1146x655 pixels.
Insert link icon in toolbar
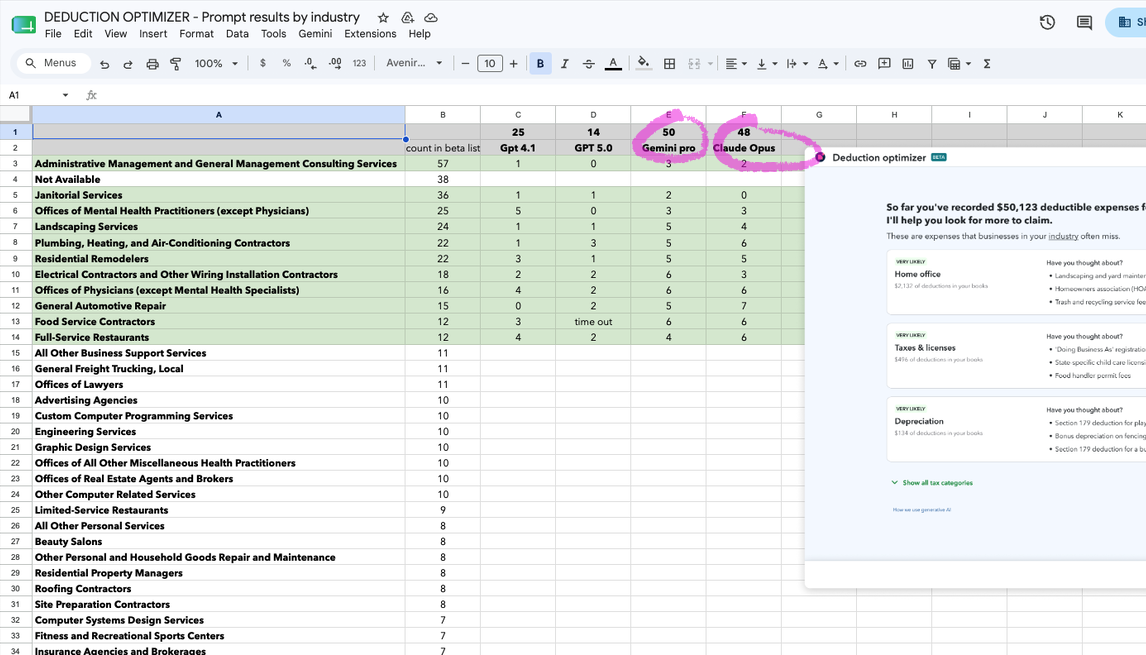(860, 64)
